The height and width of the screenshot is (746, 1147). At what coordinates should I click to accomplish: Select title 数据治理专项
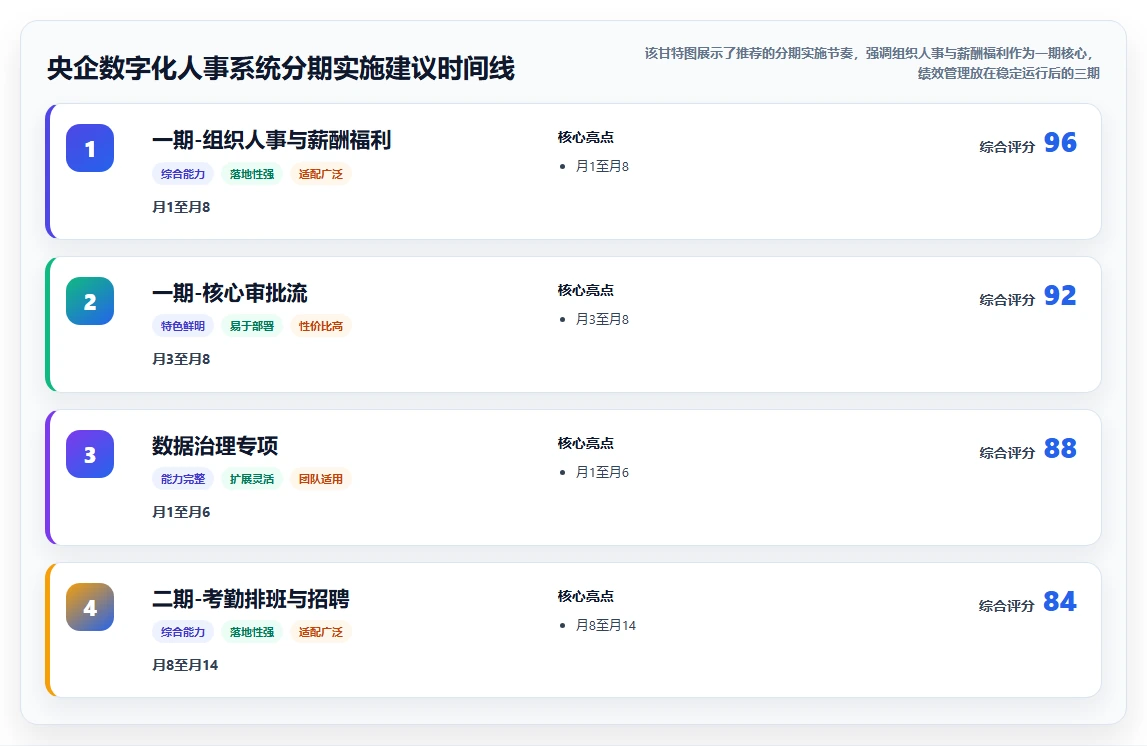(x=215, y=445)
